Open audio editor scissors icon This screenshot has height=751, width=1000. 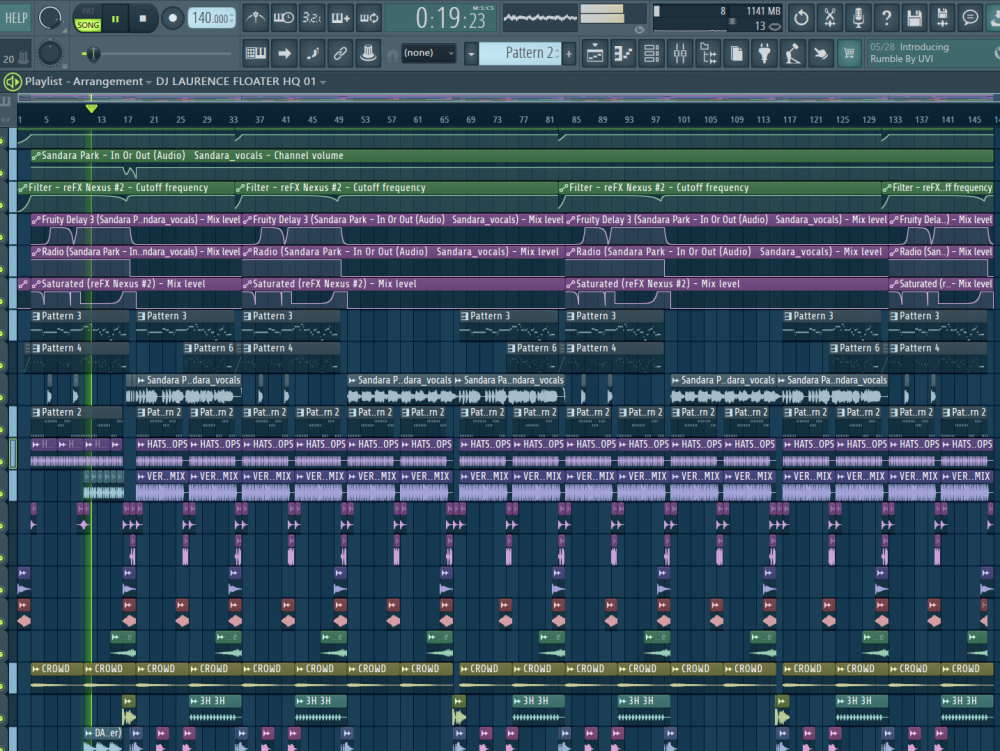tap(830, 18)
